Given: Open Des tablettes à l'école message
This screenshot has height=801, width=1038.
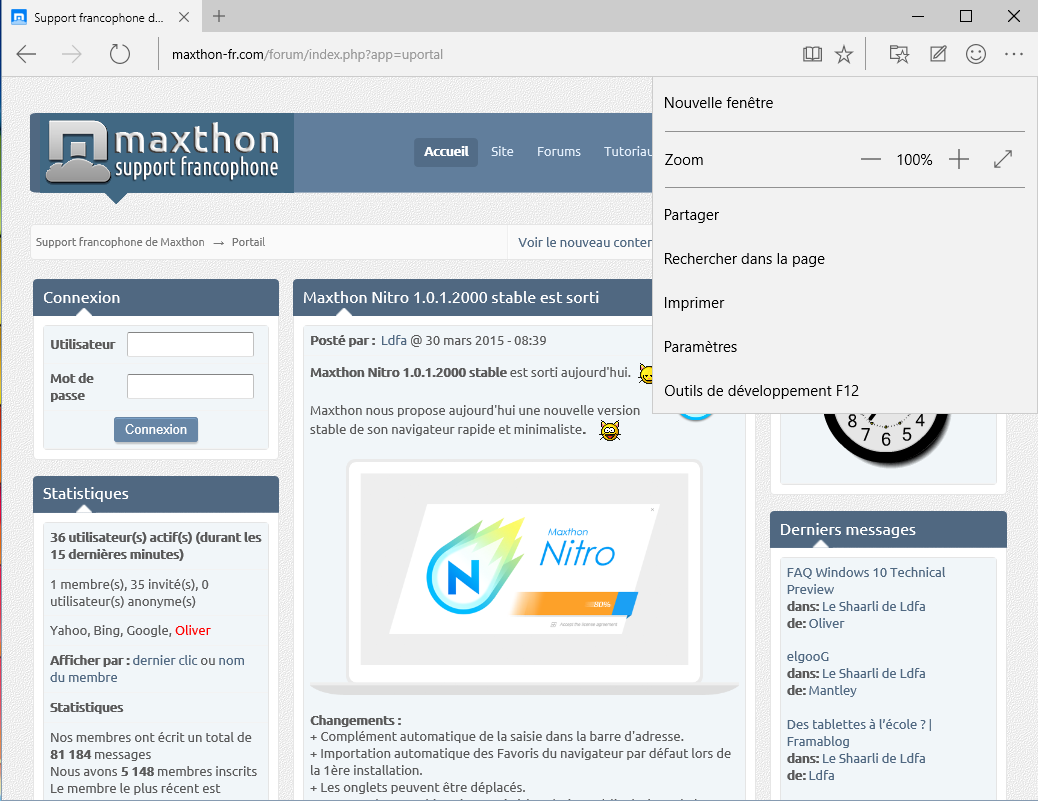Looking at the screenshot, I should point(859,733).
